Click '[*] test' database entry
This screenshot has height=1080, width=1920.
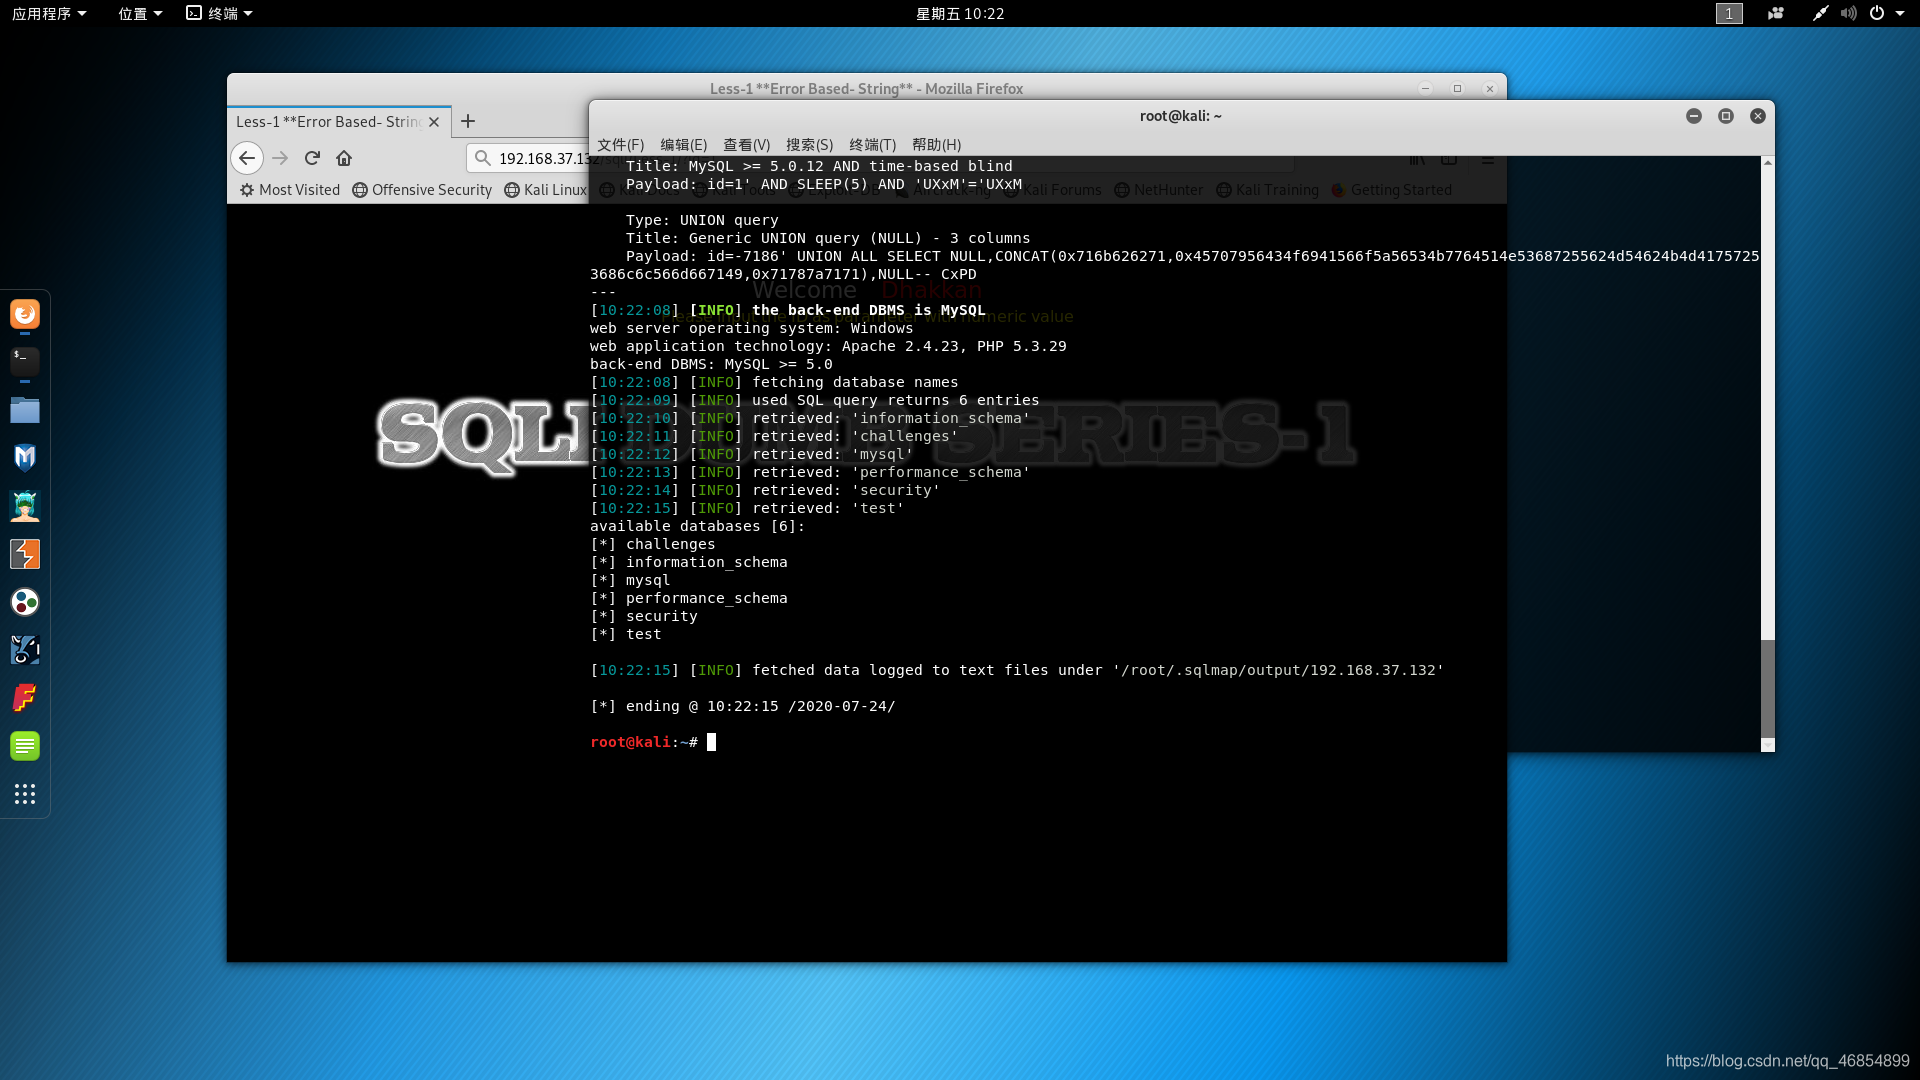(626, 634)
